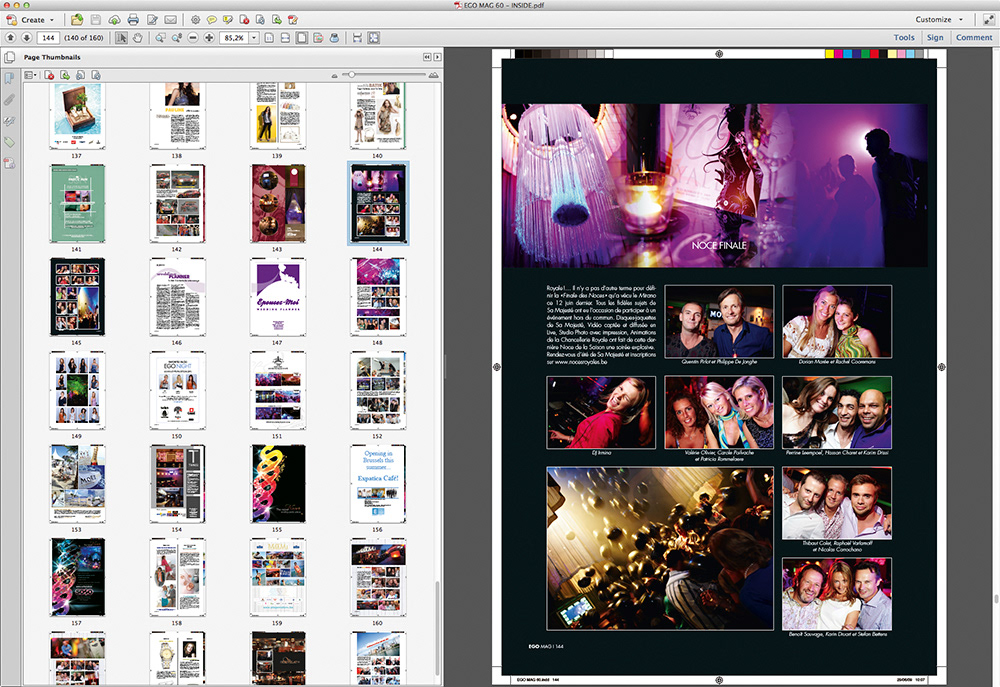Image resolution: width=1000 pixels, height=687 pixels.
Task: Select the Dynamic Zoom tool
Action: coord(177,38)
